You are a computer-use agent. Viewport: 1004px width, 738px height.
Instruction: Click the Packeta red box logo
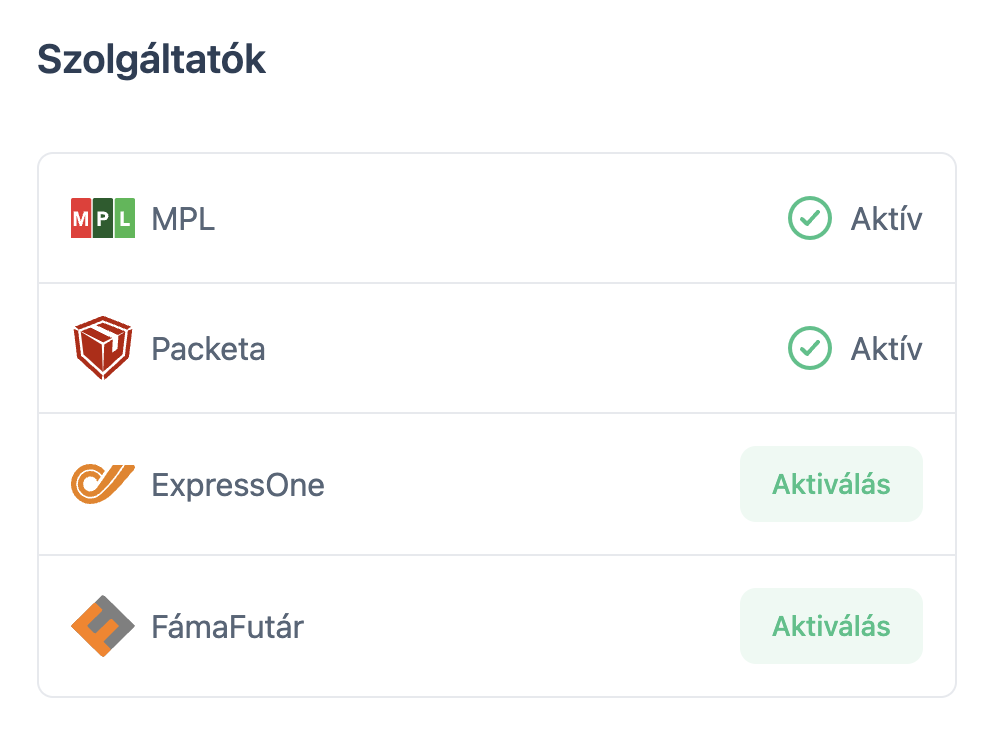pos(103,349)
